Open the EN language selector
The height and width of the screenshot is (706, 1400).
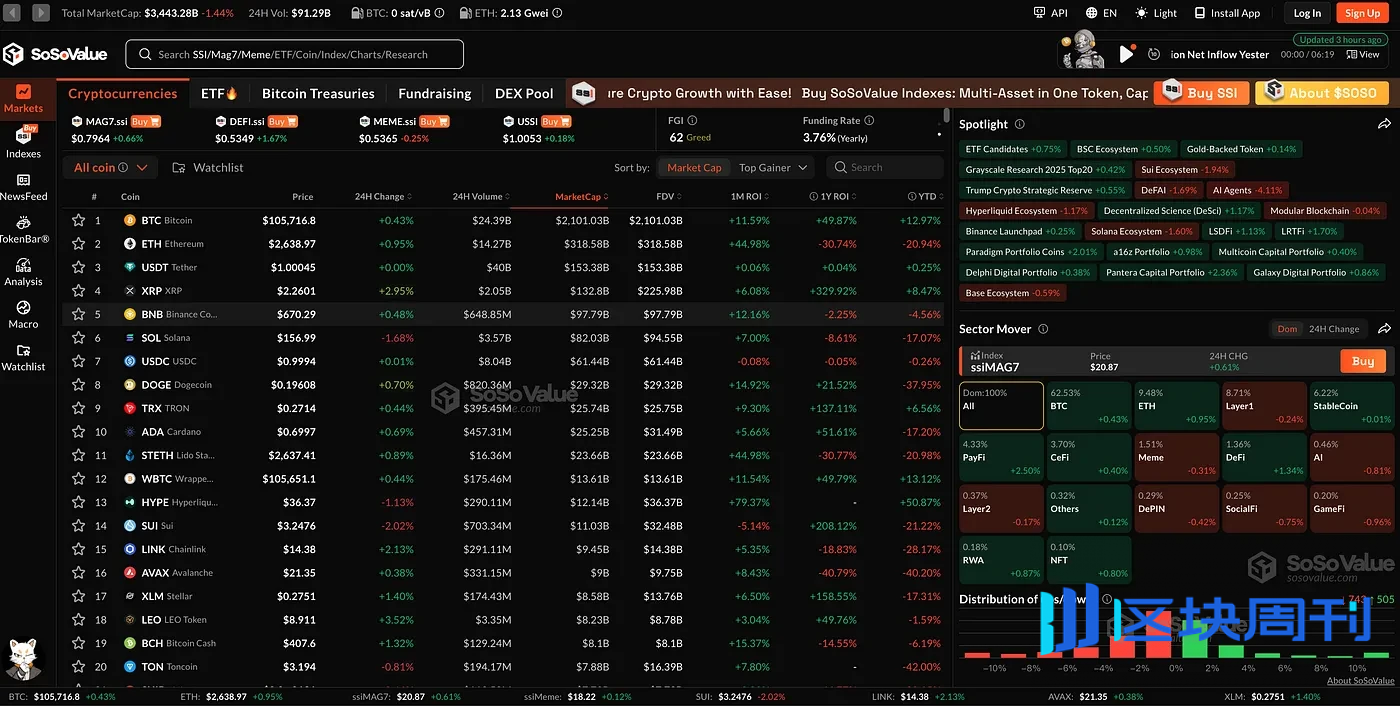tap(1100, 13)
